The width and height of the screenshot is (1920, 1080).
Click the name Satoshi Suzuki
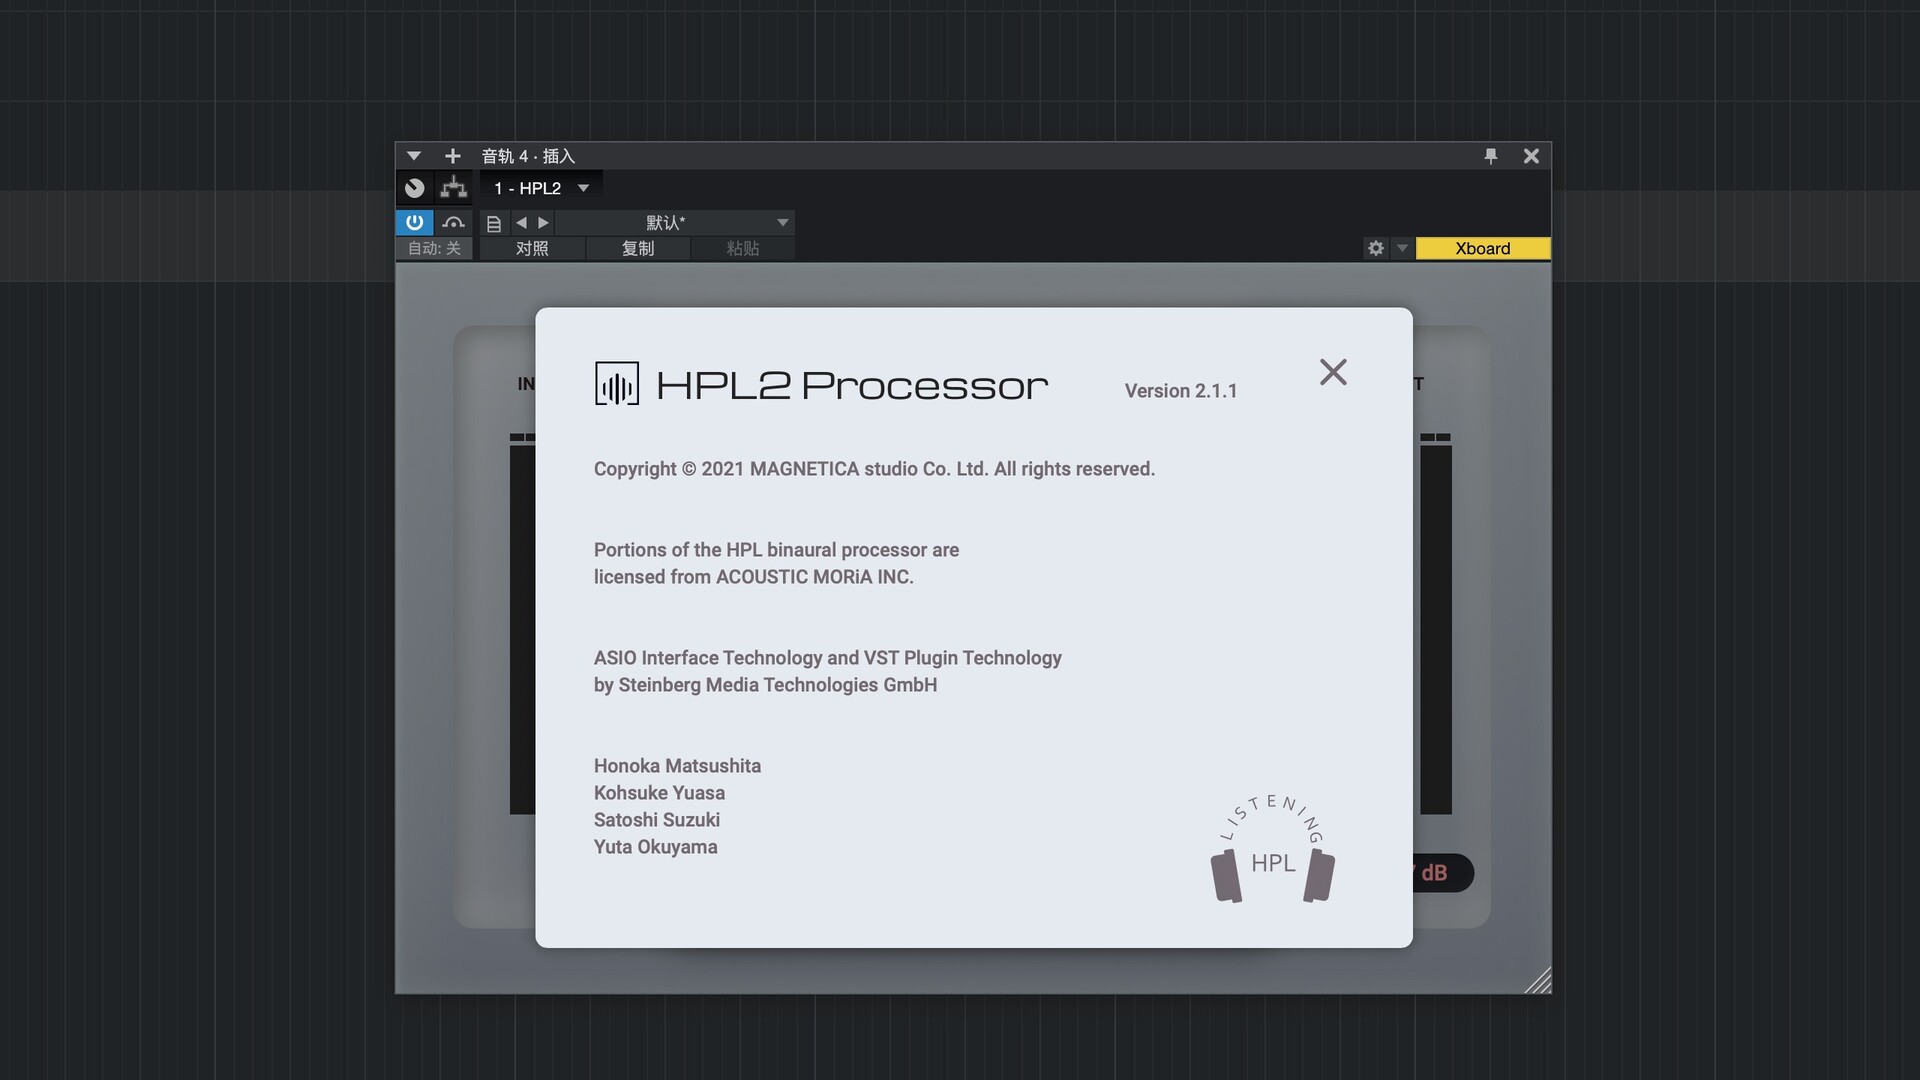click(657, 820)
